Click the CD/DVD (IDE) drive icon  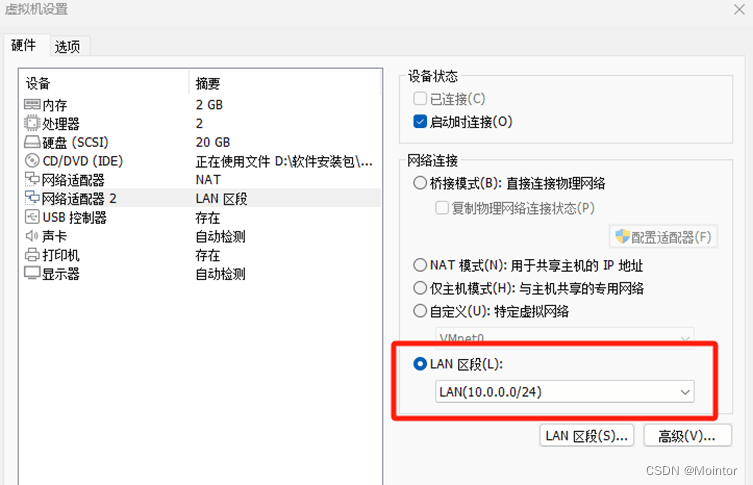(x=32, y=161)
